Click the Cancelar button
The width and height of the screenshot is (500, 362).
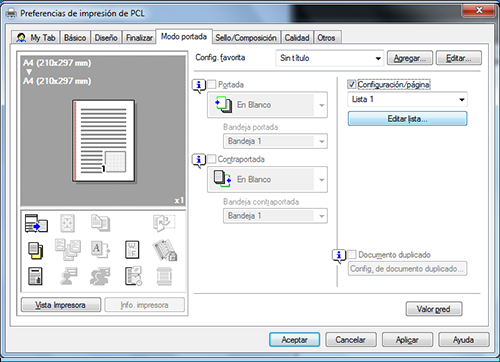pos(351,340)
